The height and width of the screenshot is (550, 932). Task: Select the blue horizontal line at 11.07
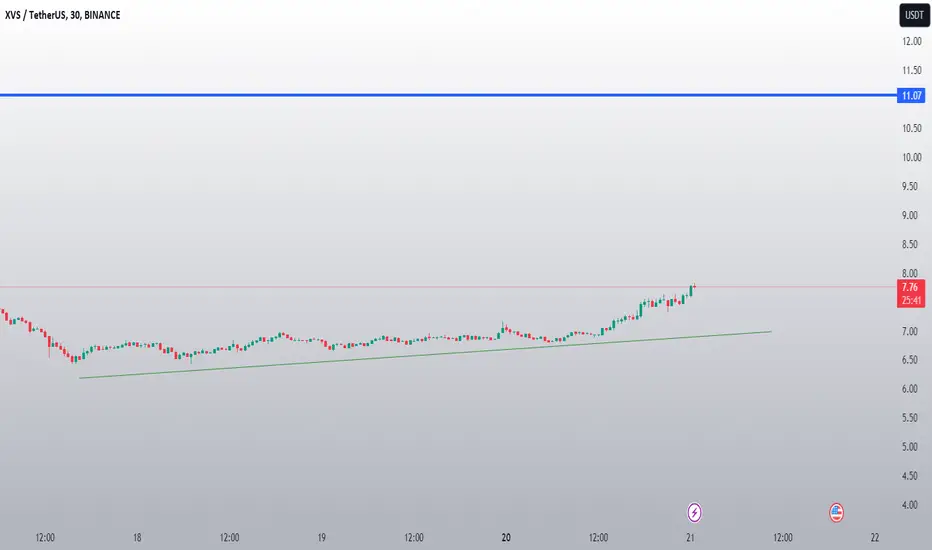pyautogui.click(x=446, y=95)
